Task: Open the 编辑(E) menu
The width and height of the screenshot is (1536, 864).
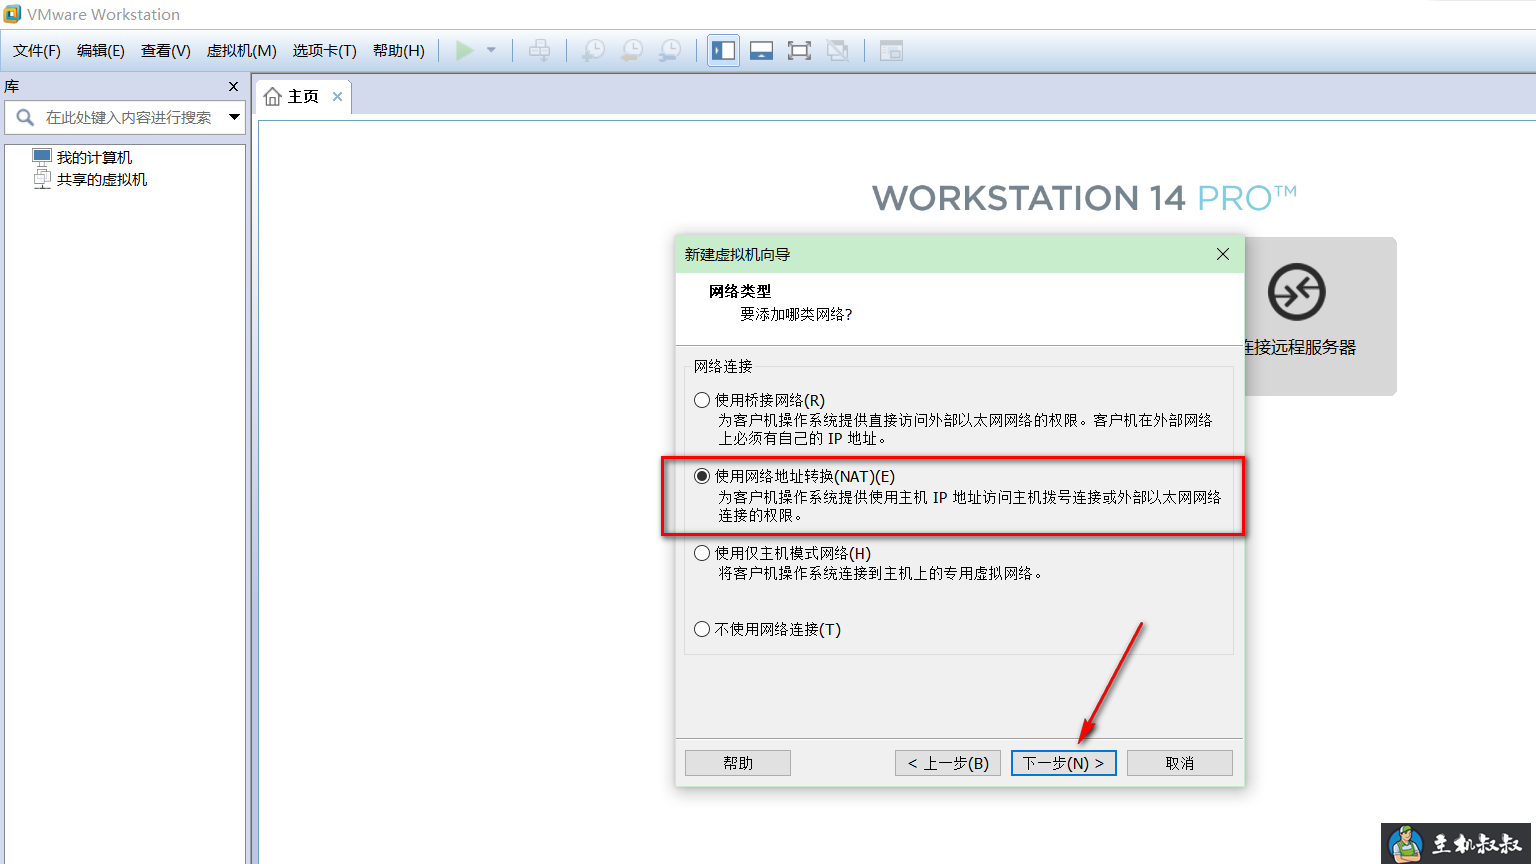Action: click(x=101, y=50)
